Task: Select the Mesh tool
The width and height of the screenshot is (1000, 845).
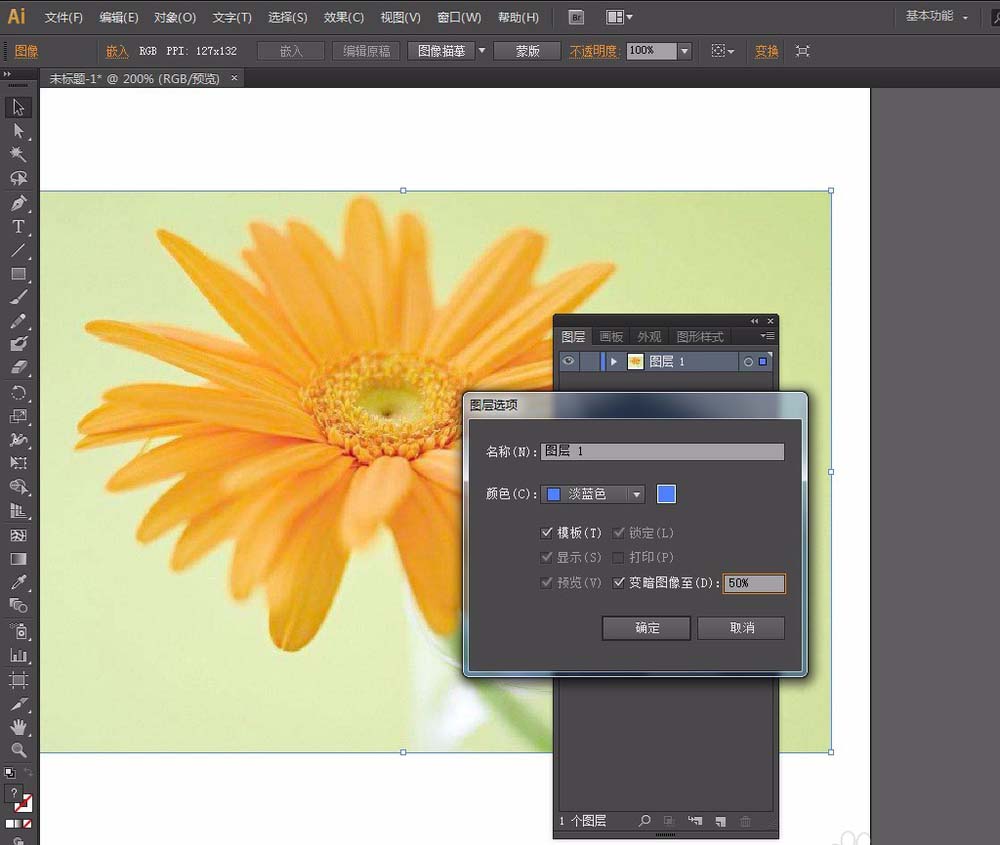Action: click(x=18, y=535)
